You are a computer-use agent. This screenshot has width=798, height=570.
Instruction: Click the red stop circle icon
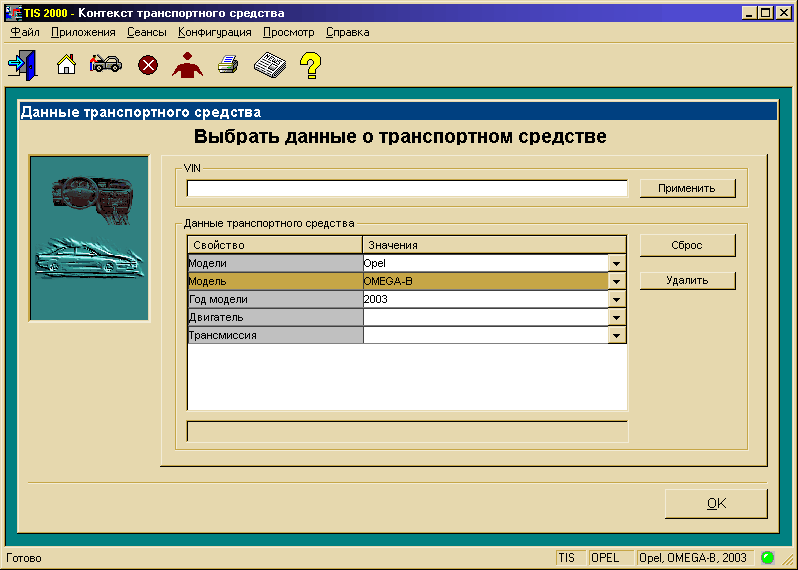click(x=148, y=65)
